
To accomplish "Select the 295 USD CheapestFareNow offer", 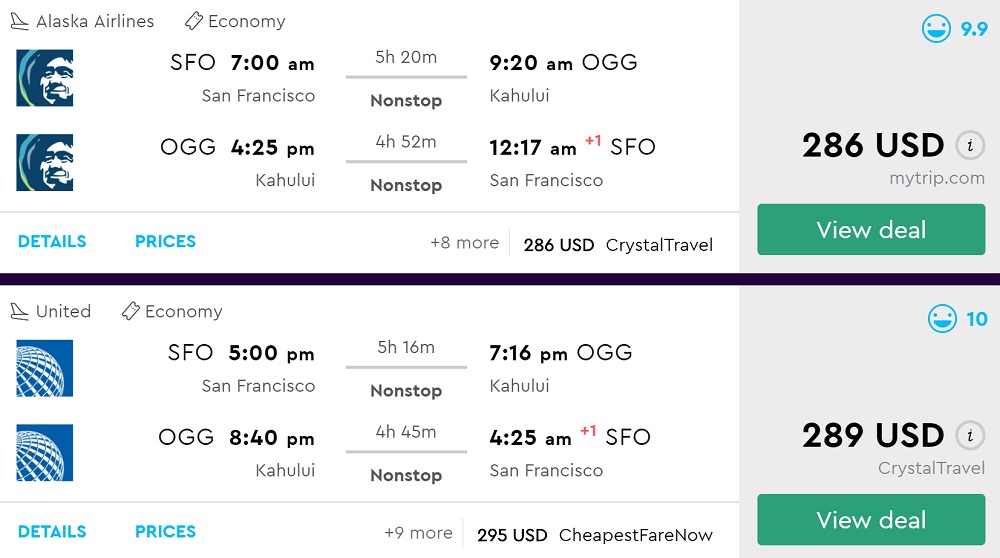I will (x=595, y=535).
